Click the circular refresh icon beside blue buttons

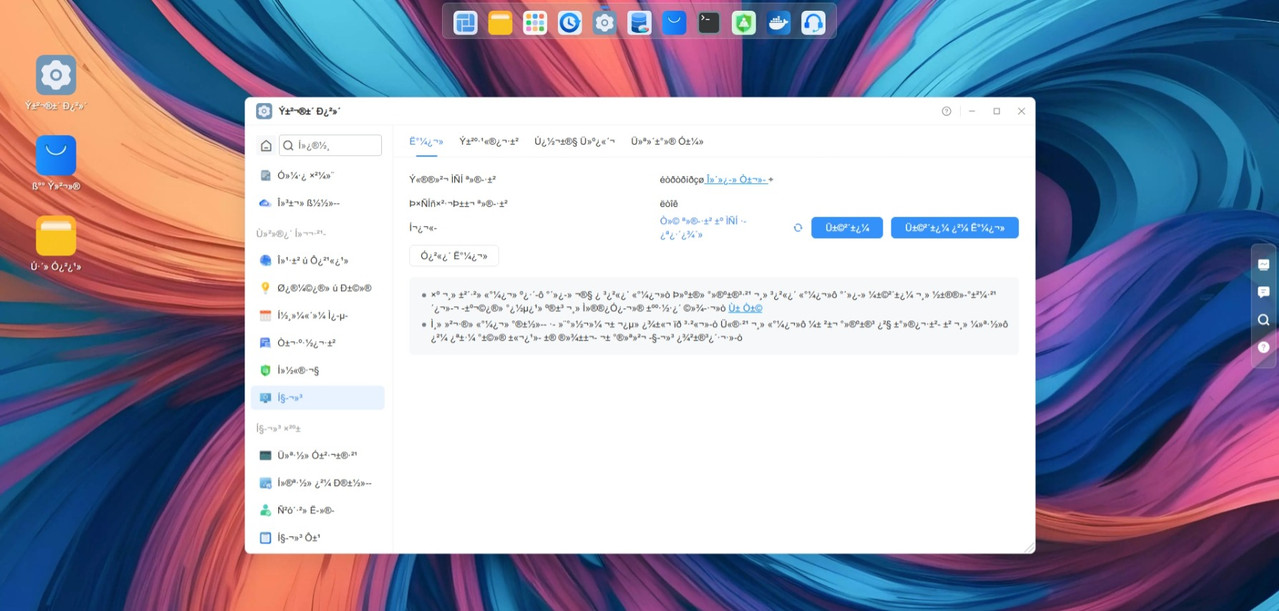[x=798, y=228]
